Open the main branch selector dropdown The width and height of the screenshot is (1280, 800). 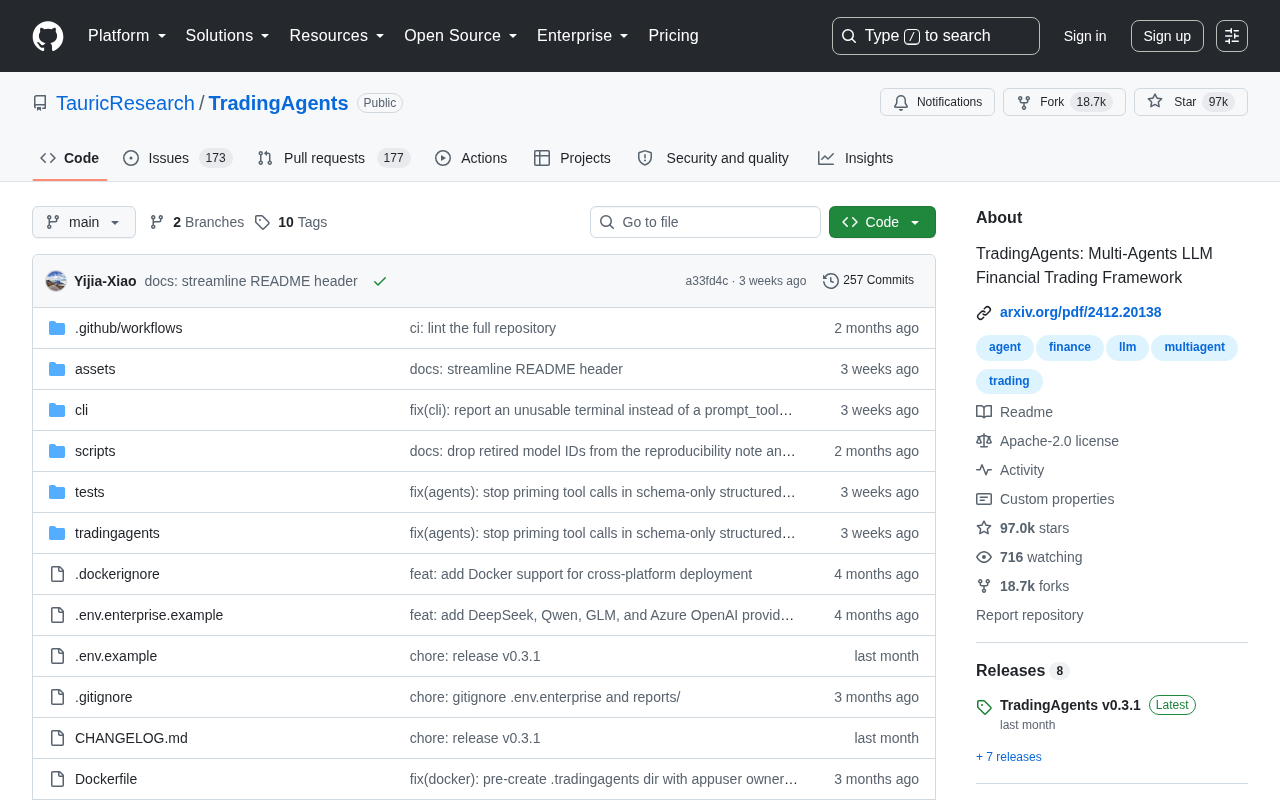(84, 222)
